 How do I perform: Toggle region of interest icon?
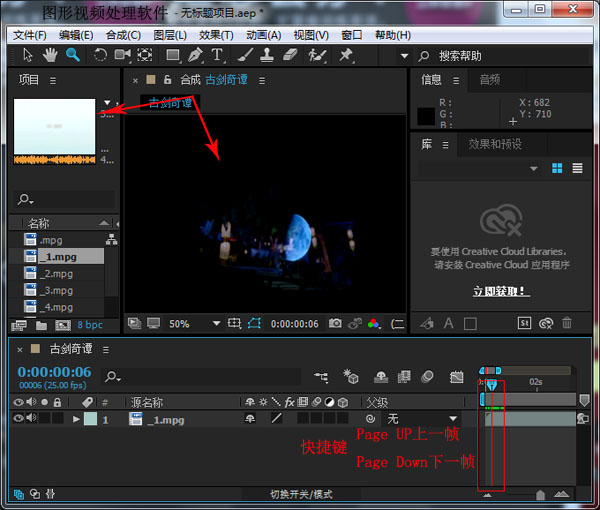click(234, 324)
